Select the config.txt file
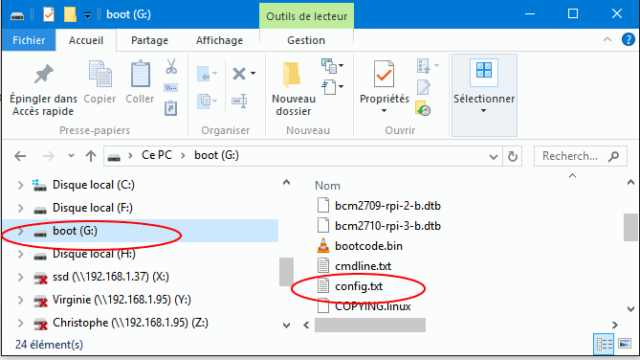 [359, 287]
